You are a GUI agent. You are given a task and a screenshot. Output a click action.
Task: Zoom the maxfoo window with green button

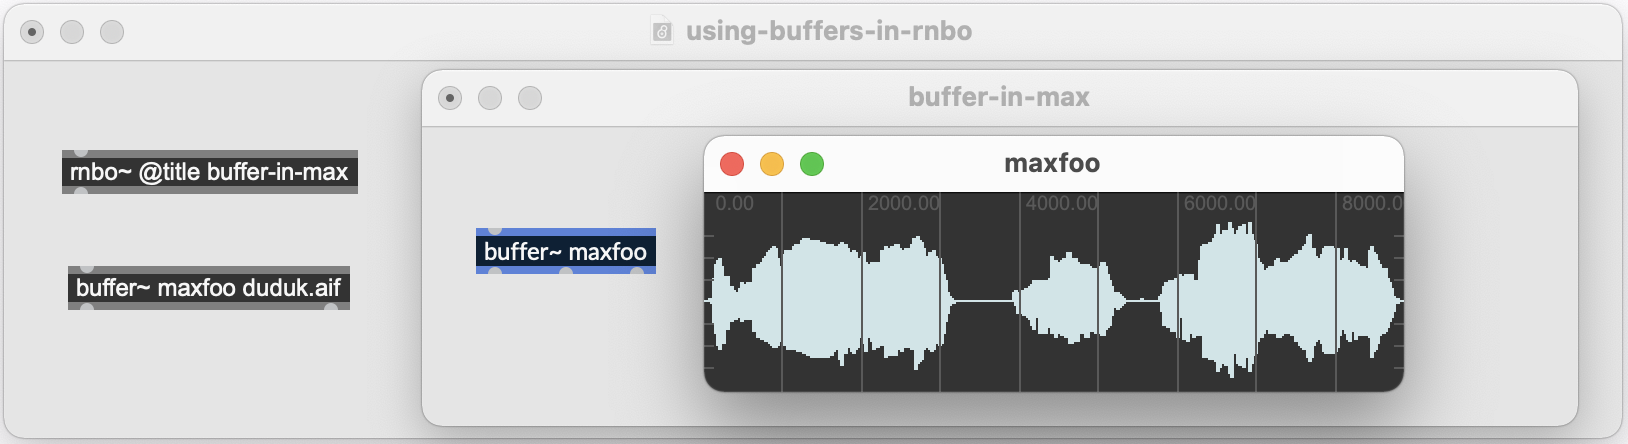pos(812,163)
